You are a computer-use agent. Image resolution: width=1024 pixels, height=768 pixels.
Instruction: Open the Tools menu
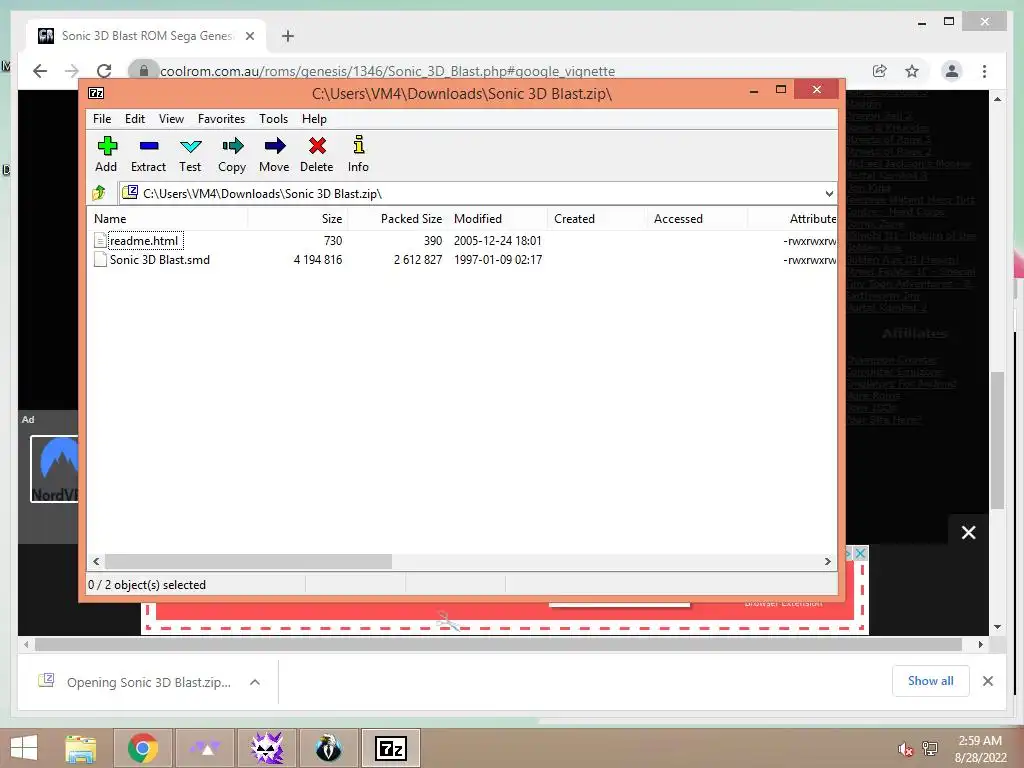coord(274,119)
